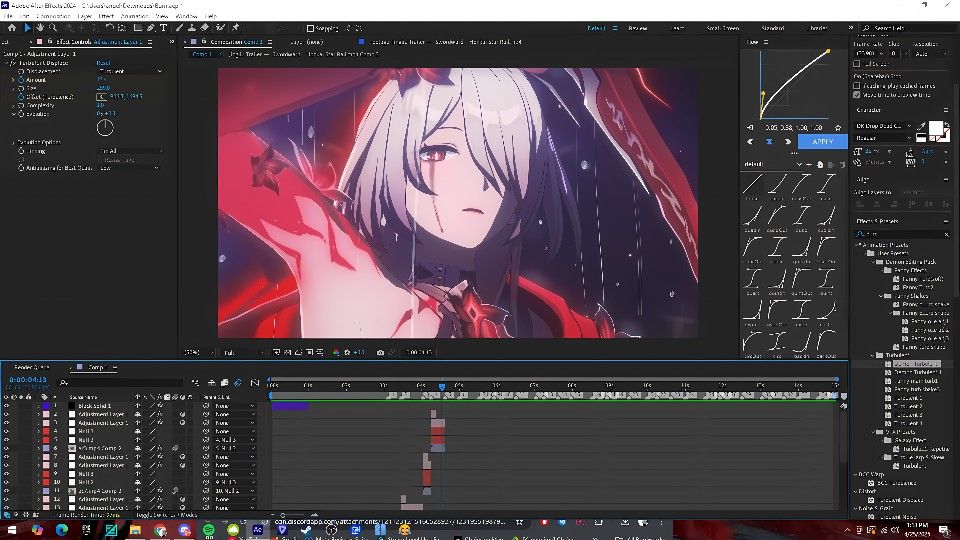Image resolution: width=960 pixels, height=540 pixels.
Task: Click the timeline Graph Editor icon
Action: [x=255, y=383]
